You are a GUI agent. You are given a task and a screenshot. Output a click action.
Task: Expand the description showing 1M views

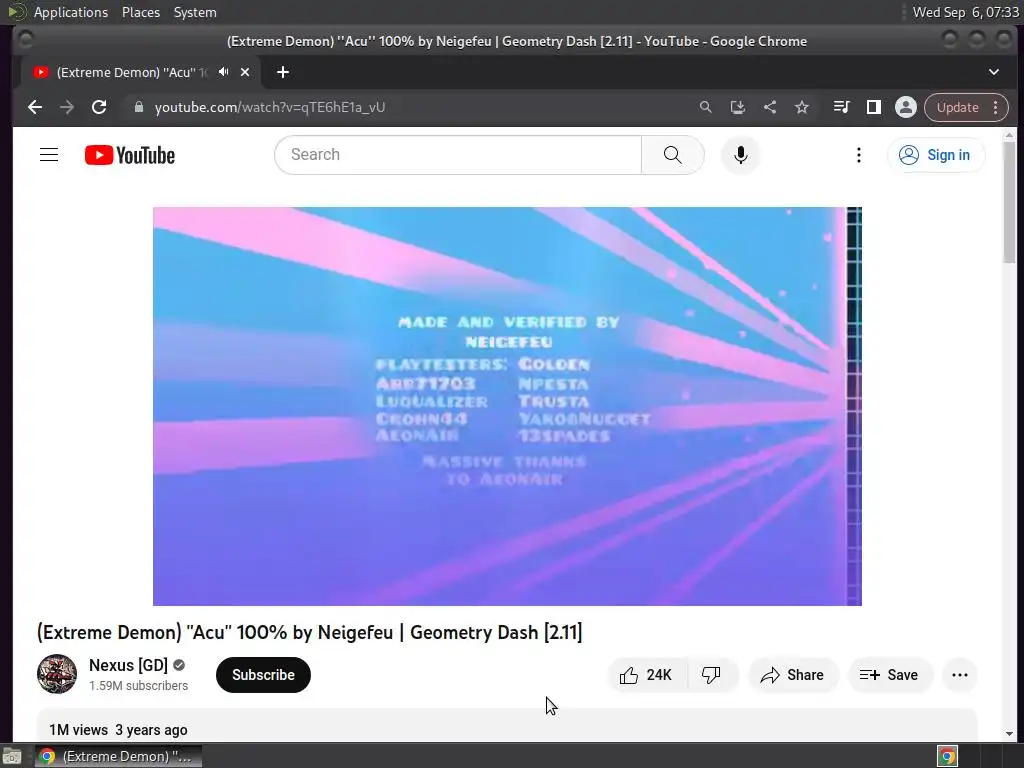pyautogui.click(x=507, y=726)
